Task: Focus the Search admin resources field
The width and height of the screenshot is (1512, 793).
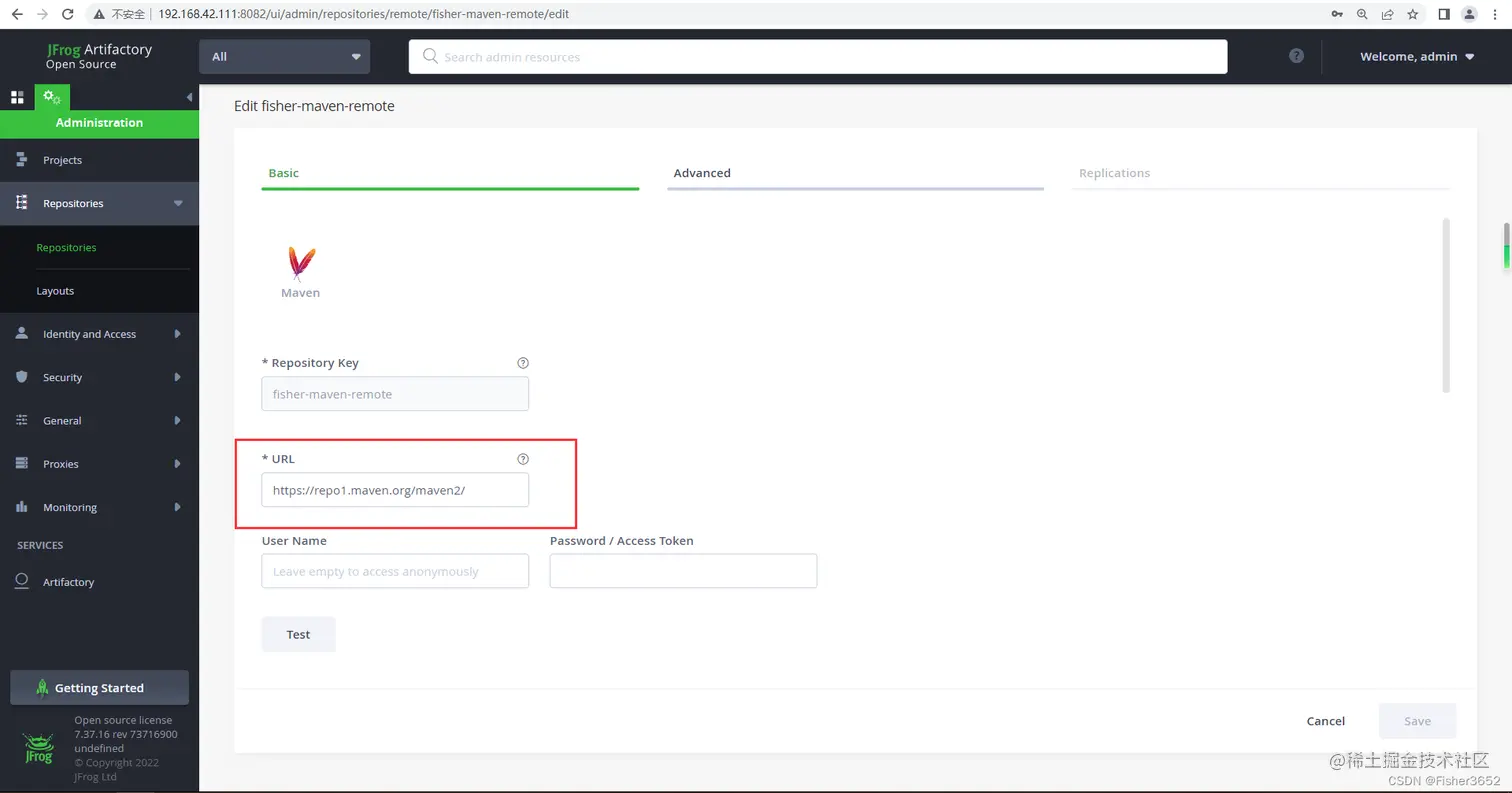Action: pos(818,56)
